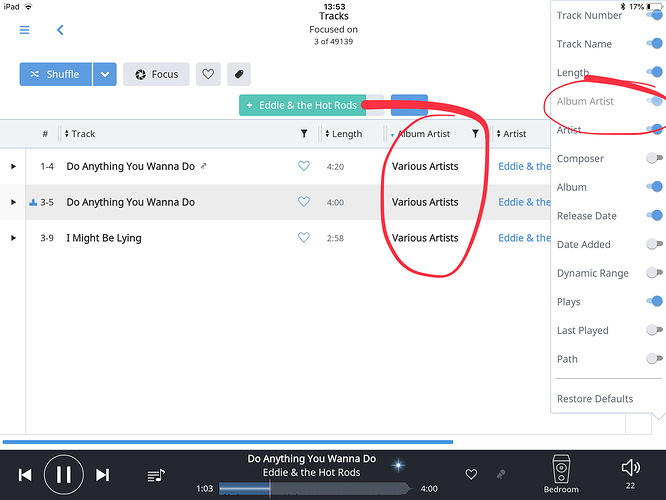Viewport: 666px width, 500px height.
Task: Toggle the Track Name column switch
Action: pos(655,43)
